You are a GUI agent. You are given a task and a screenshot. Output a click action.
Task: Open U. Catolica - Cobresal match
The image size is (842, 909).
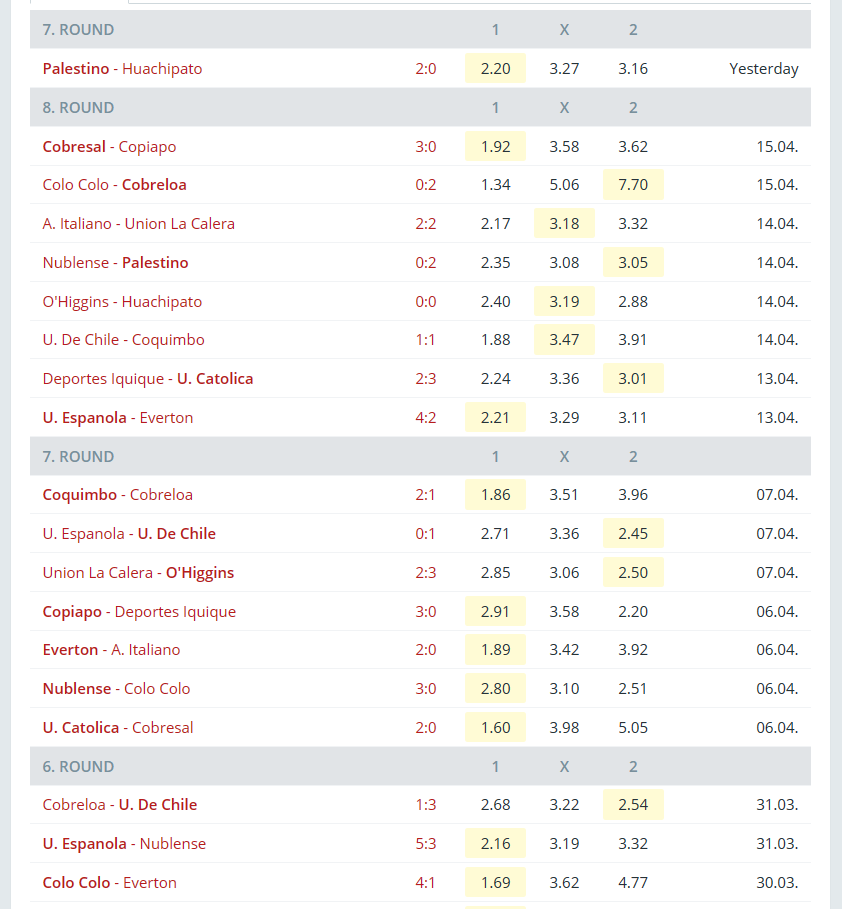coord(118,728)
